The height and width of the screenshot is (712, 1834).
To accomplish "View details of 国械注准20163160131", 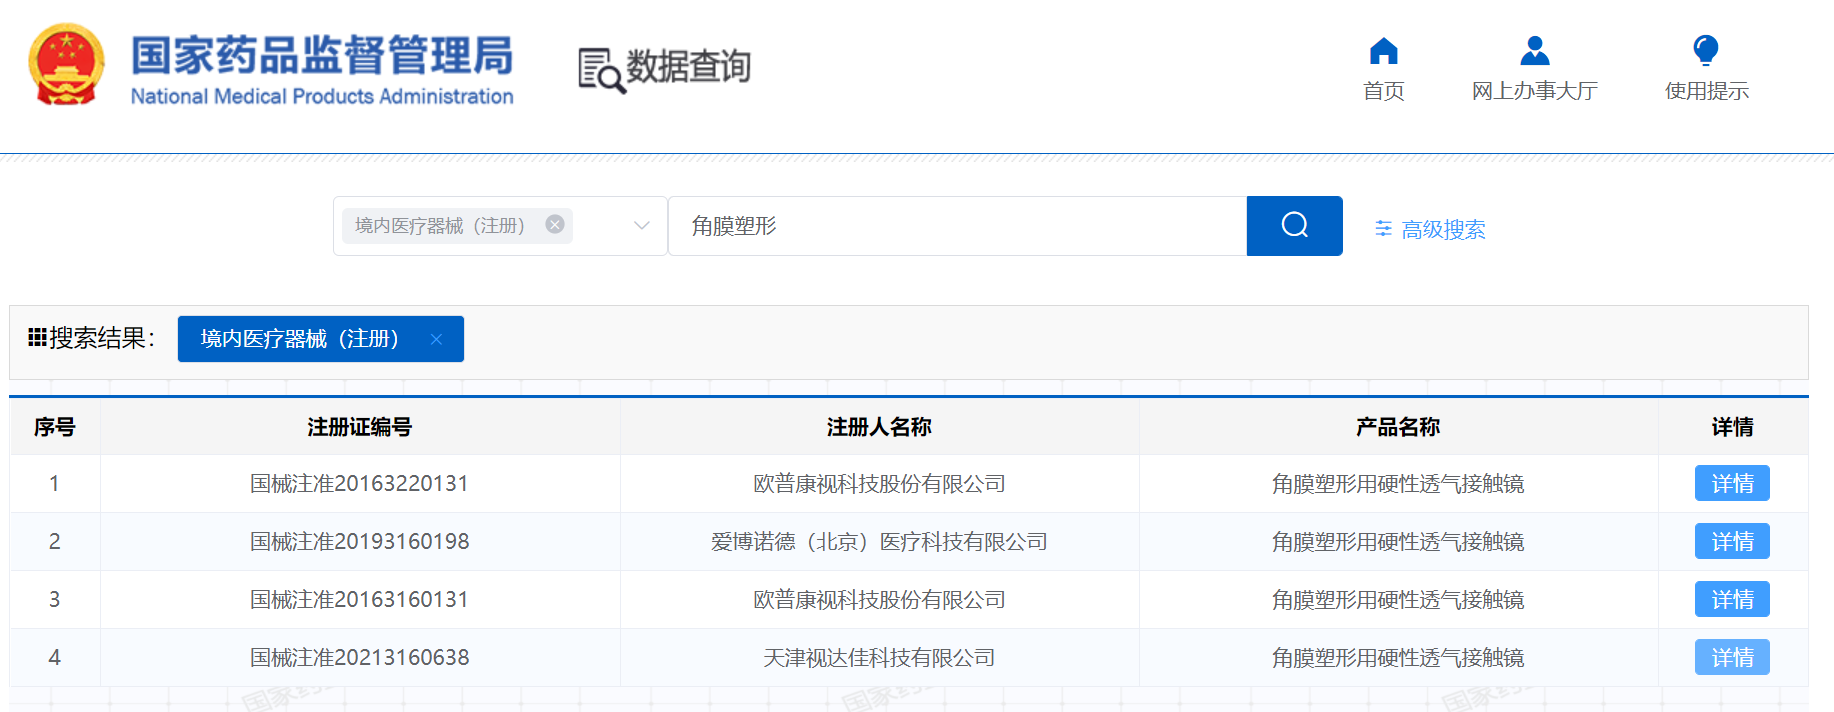I will click(1731, 600).
